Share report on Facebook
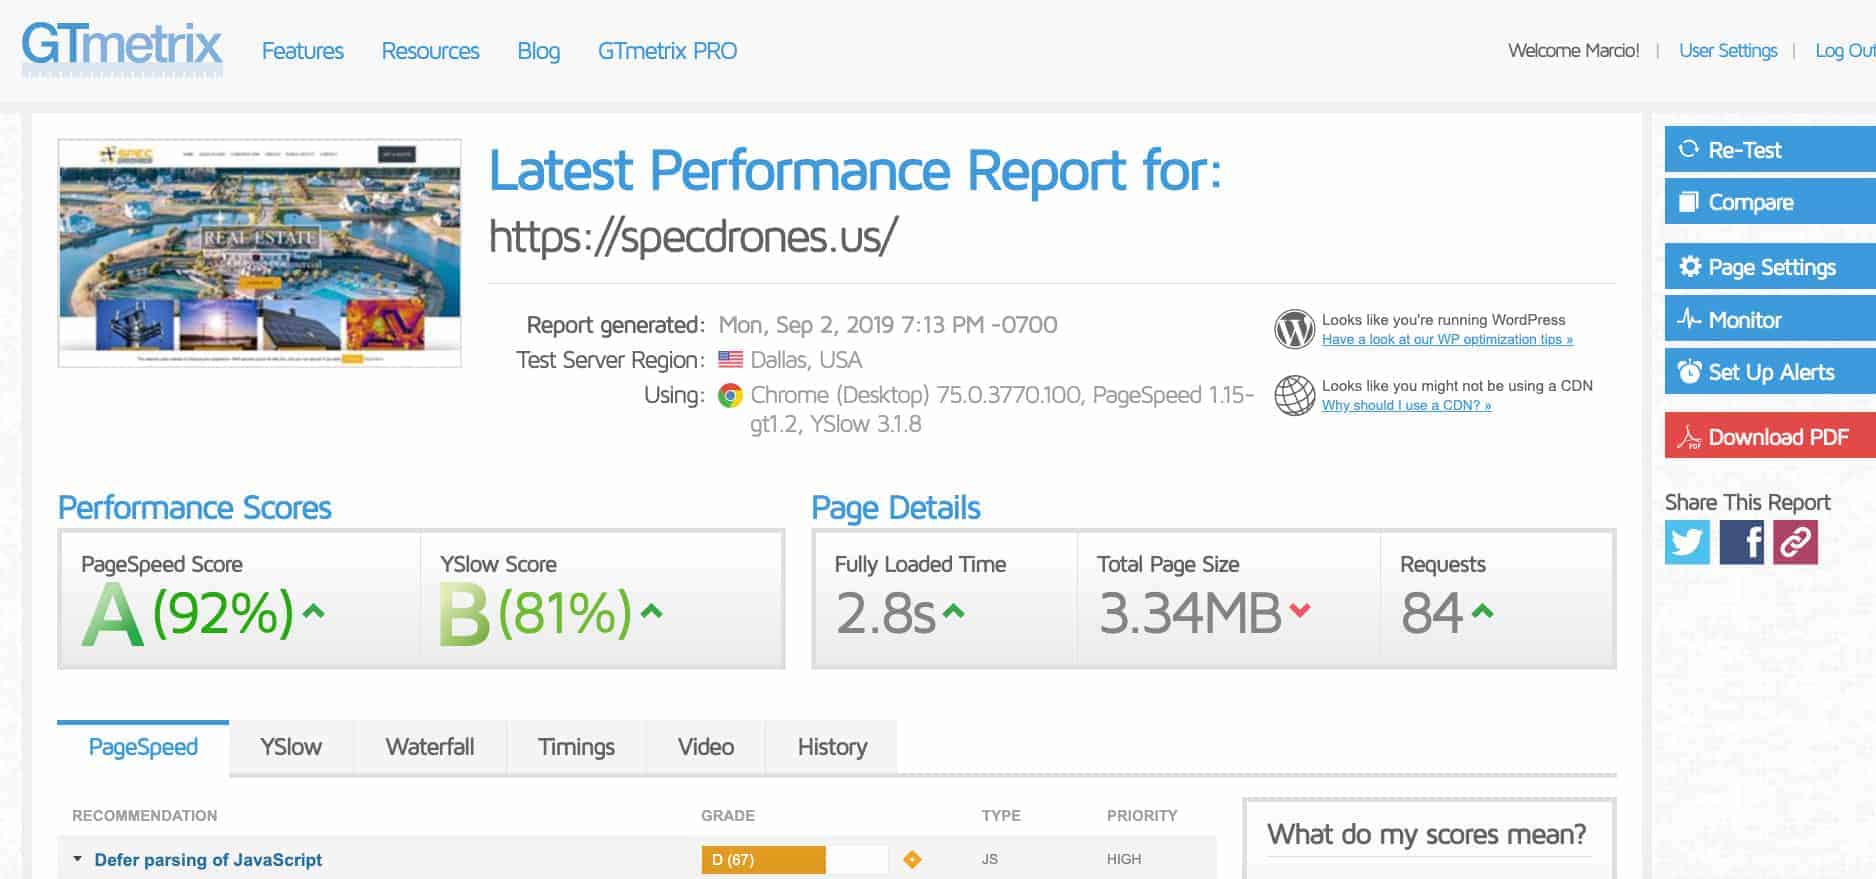Screen dimensions: 1876x879 click(1741, 542)
